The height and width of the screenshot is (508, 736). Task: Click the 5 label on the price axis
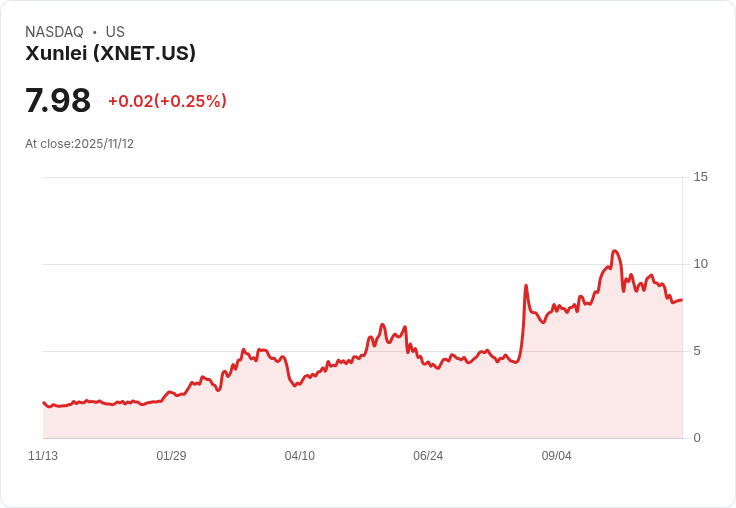point(697,351)
